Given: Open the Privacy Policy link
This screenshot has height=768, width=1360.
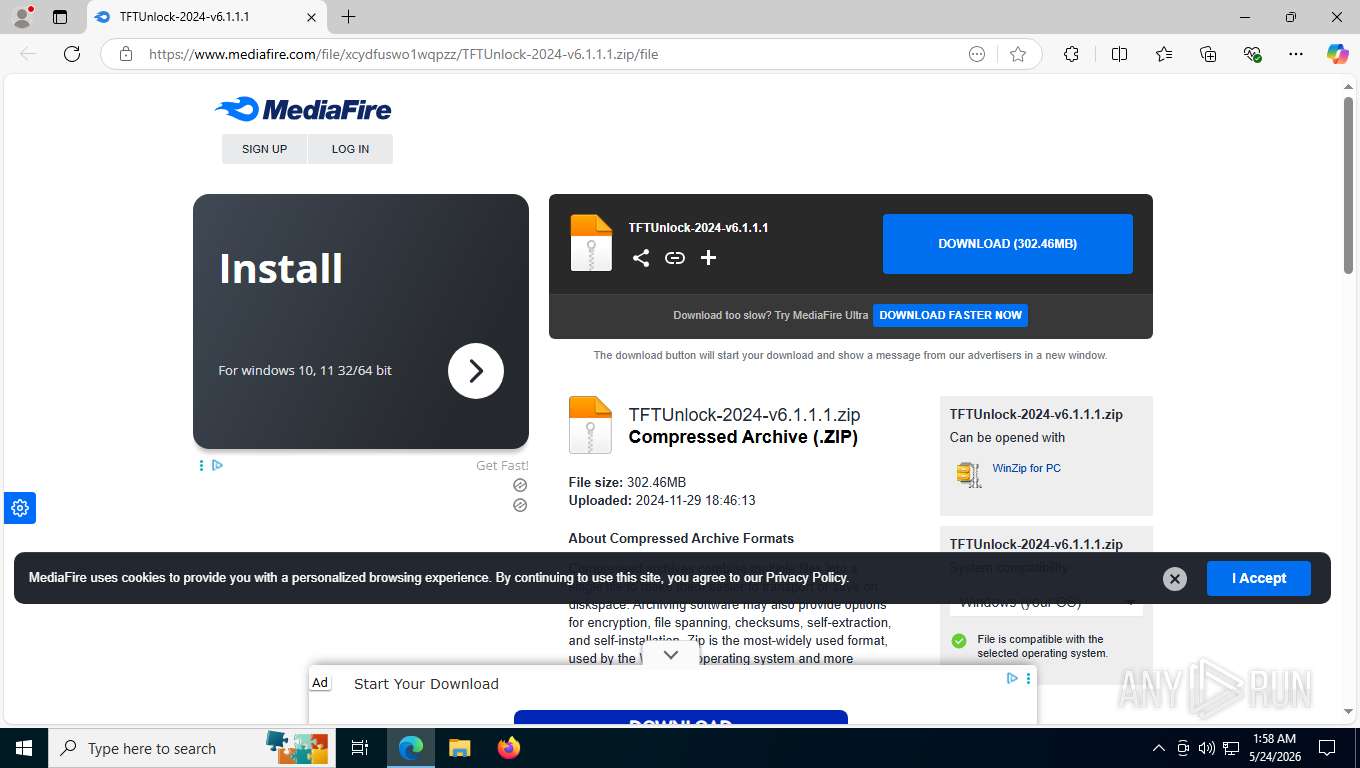Looking at the screenshot, I should pos(806,577).
